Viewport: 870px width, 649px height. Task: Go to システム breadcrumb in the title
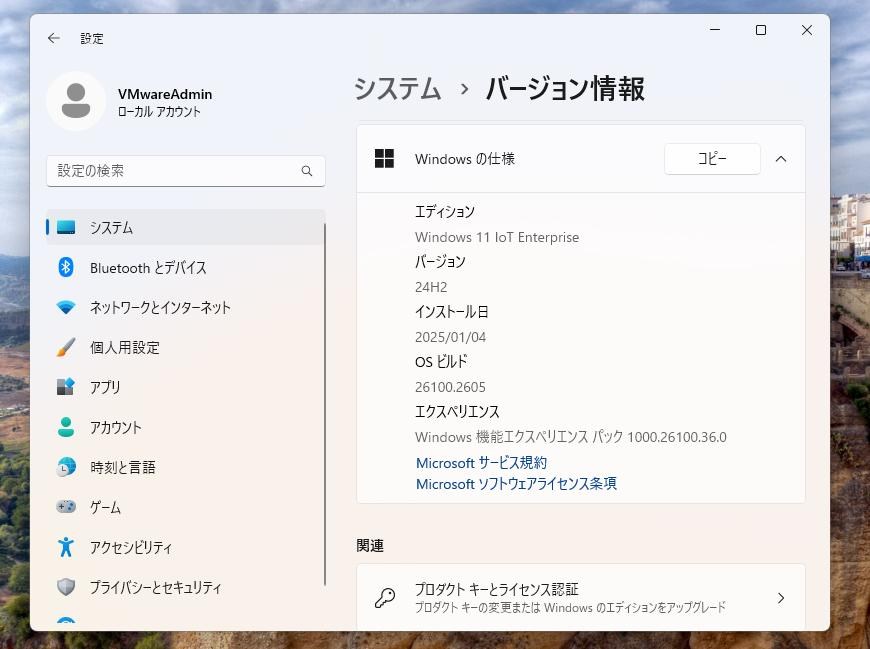pos(398,89)
